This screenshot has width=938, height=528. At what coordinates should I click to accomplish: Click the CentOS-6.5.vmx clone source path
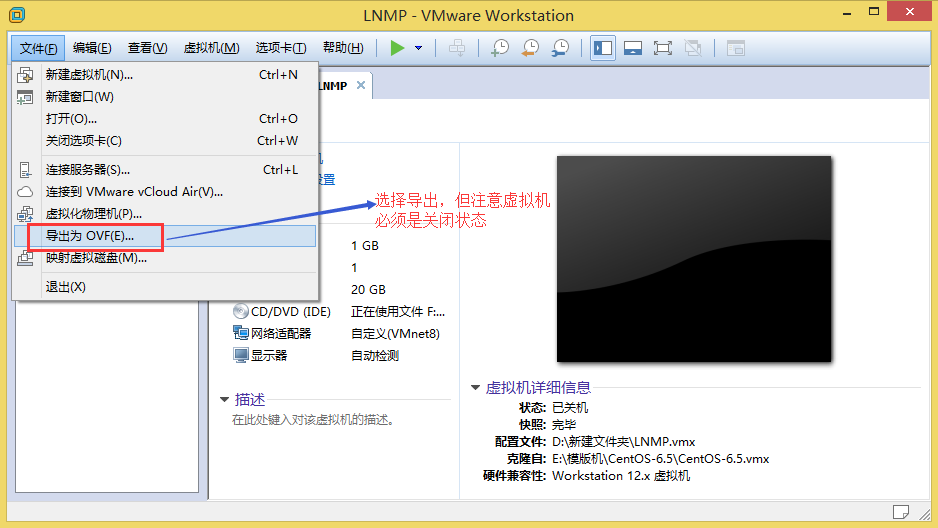coord(660,459)
